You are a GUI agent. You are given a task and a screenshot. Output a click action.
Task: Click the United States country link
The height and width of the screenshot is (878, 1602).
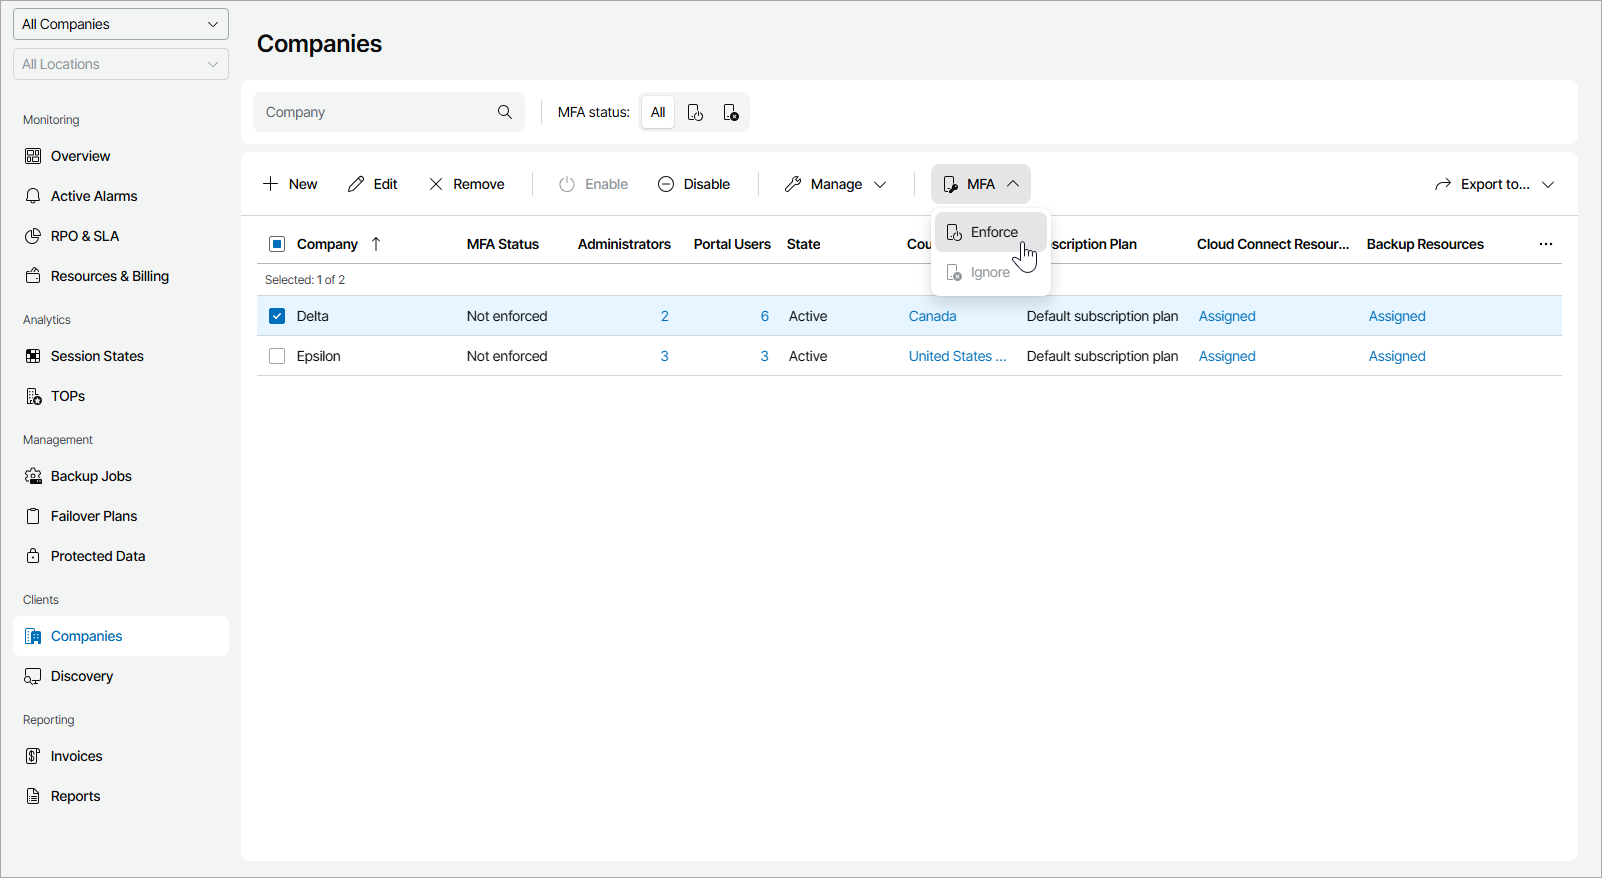tap(957, 356)
